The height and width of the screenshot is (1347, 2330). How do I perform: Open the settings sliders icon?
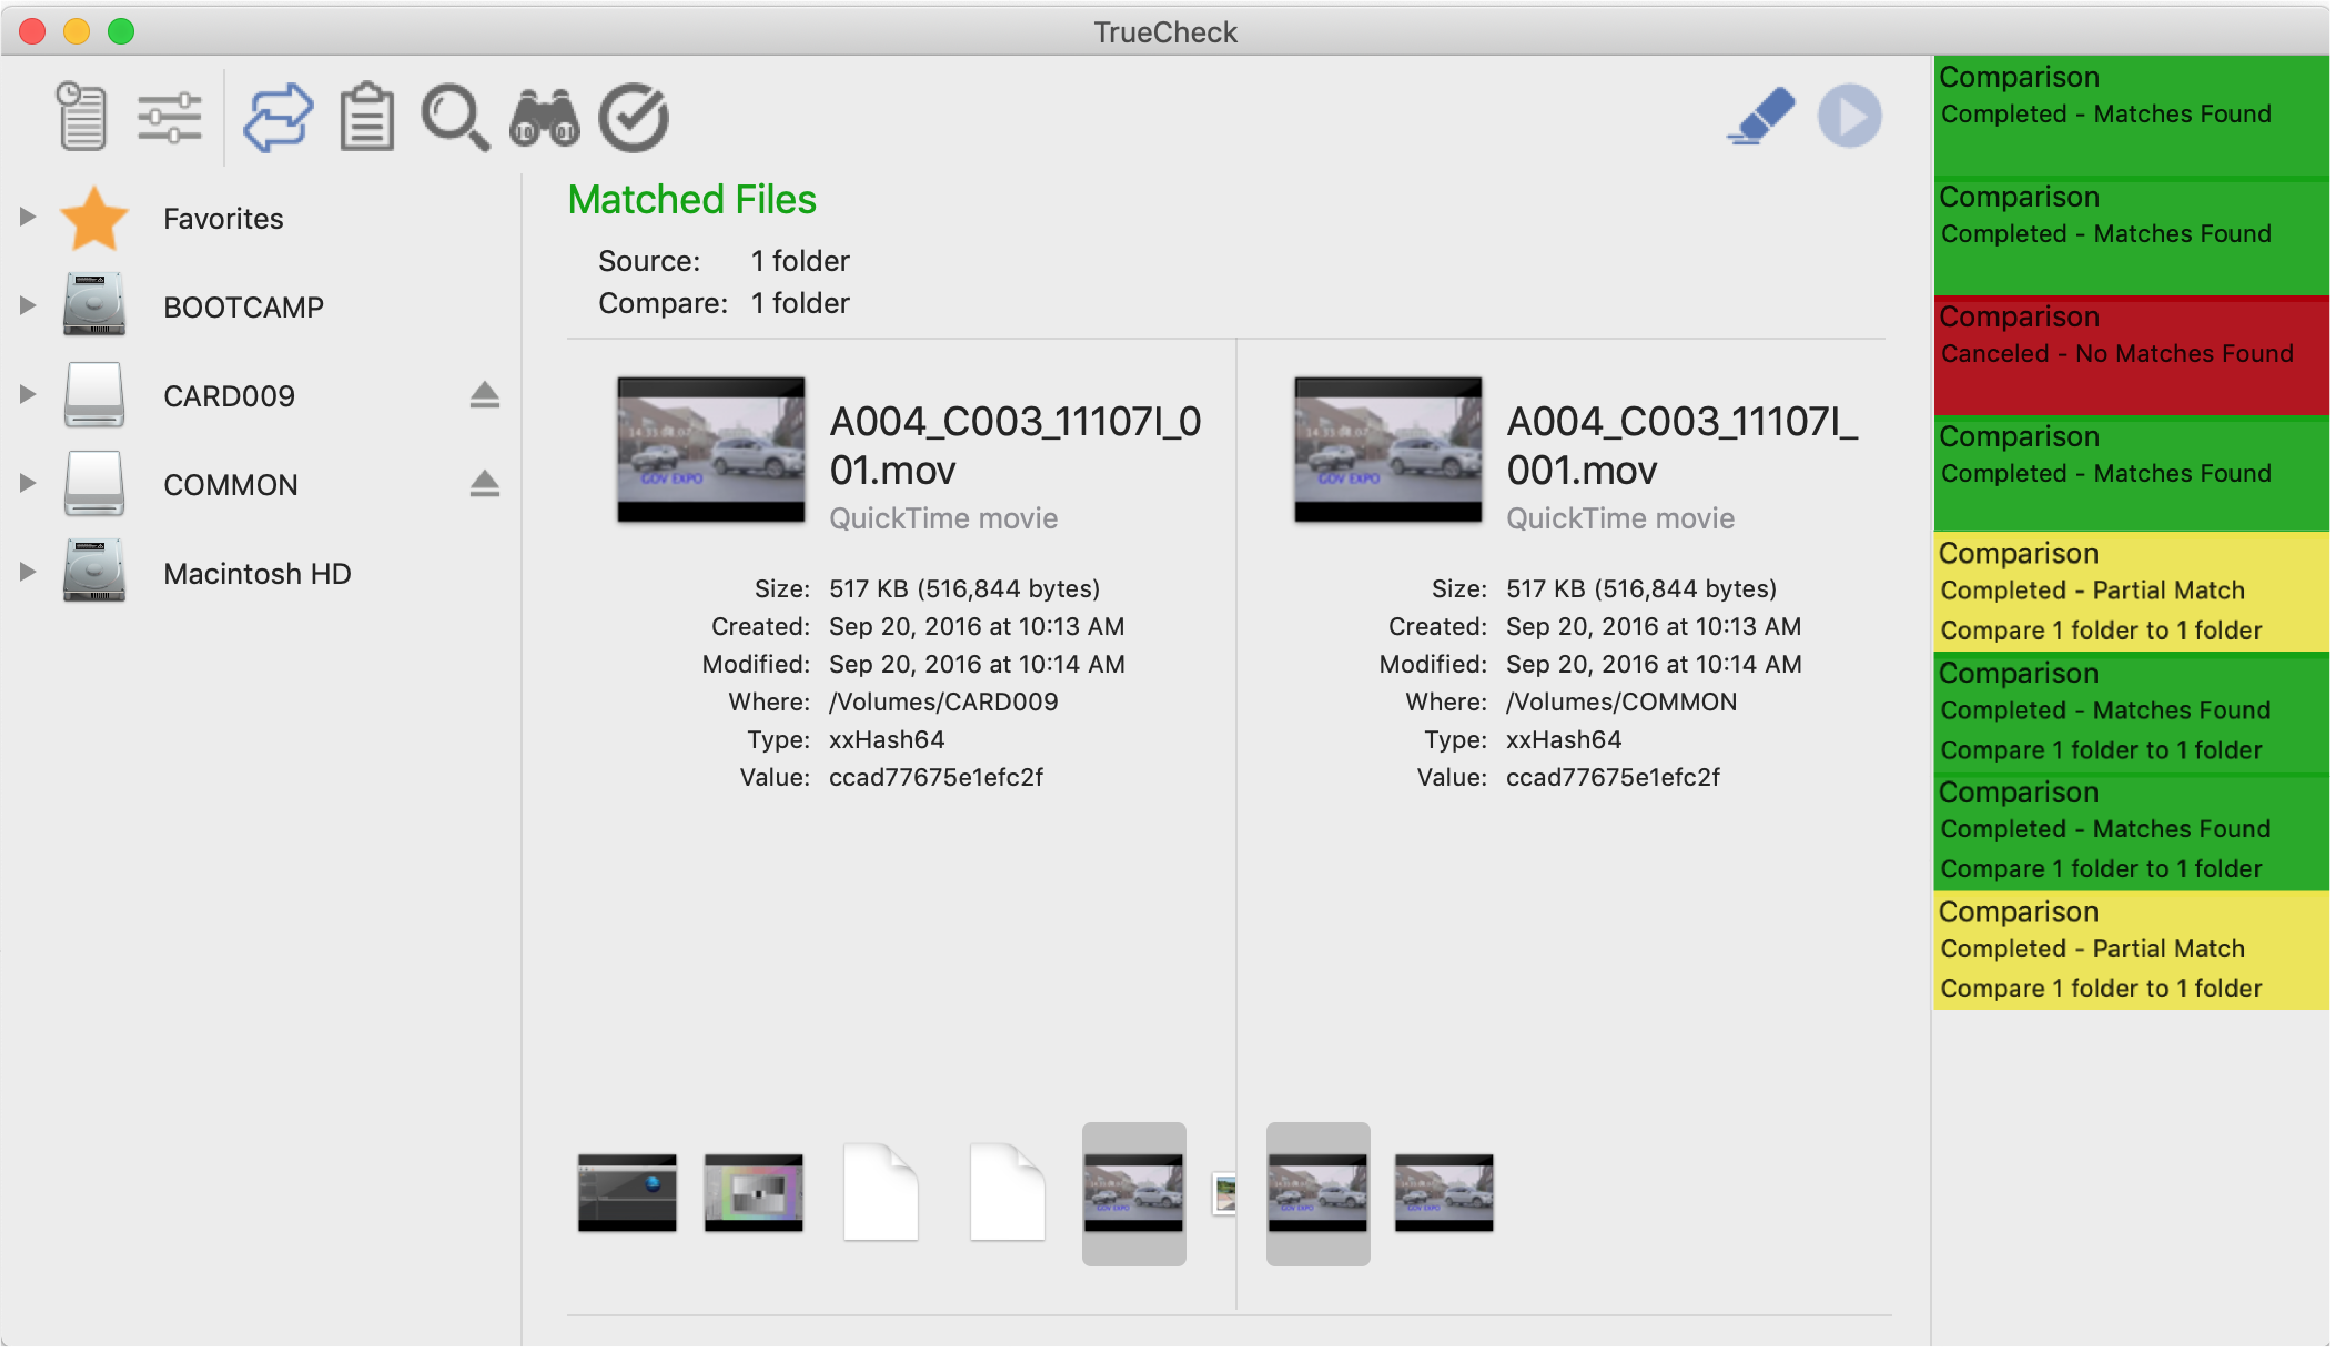[168, 116]
